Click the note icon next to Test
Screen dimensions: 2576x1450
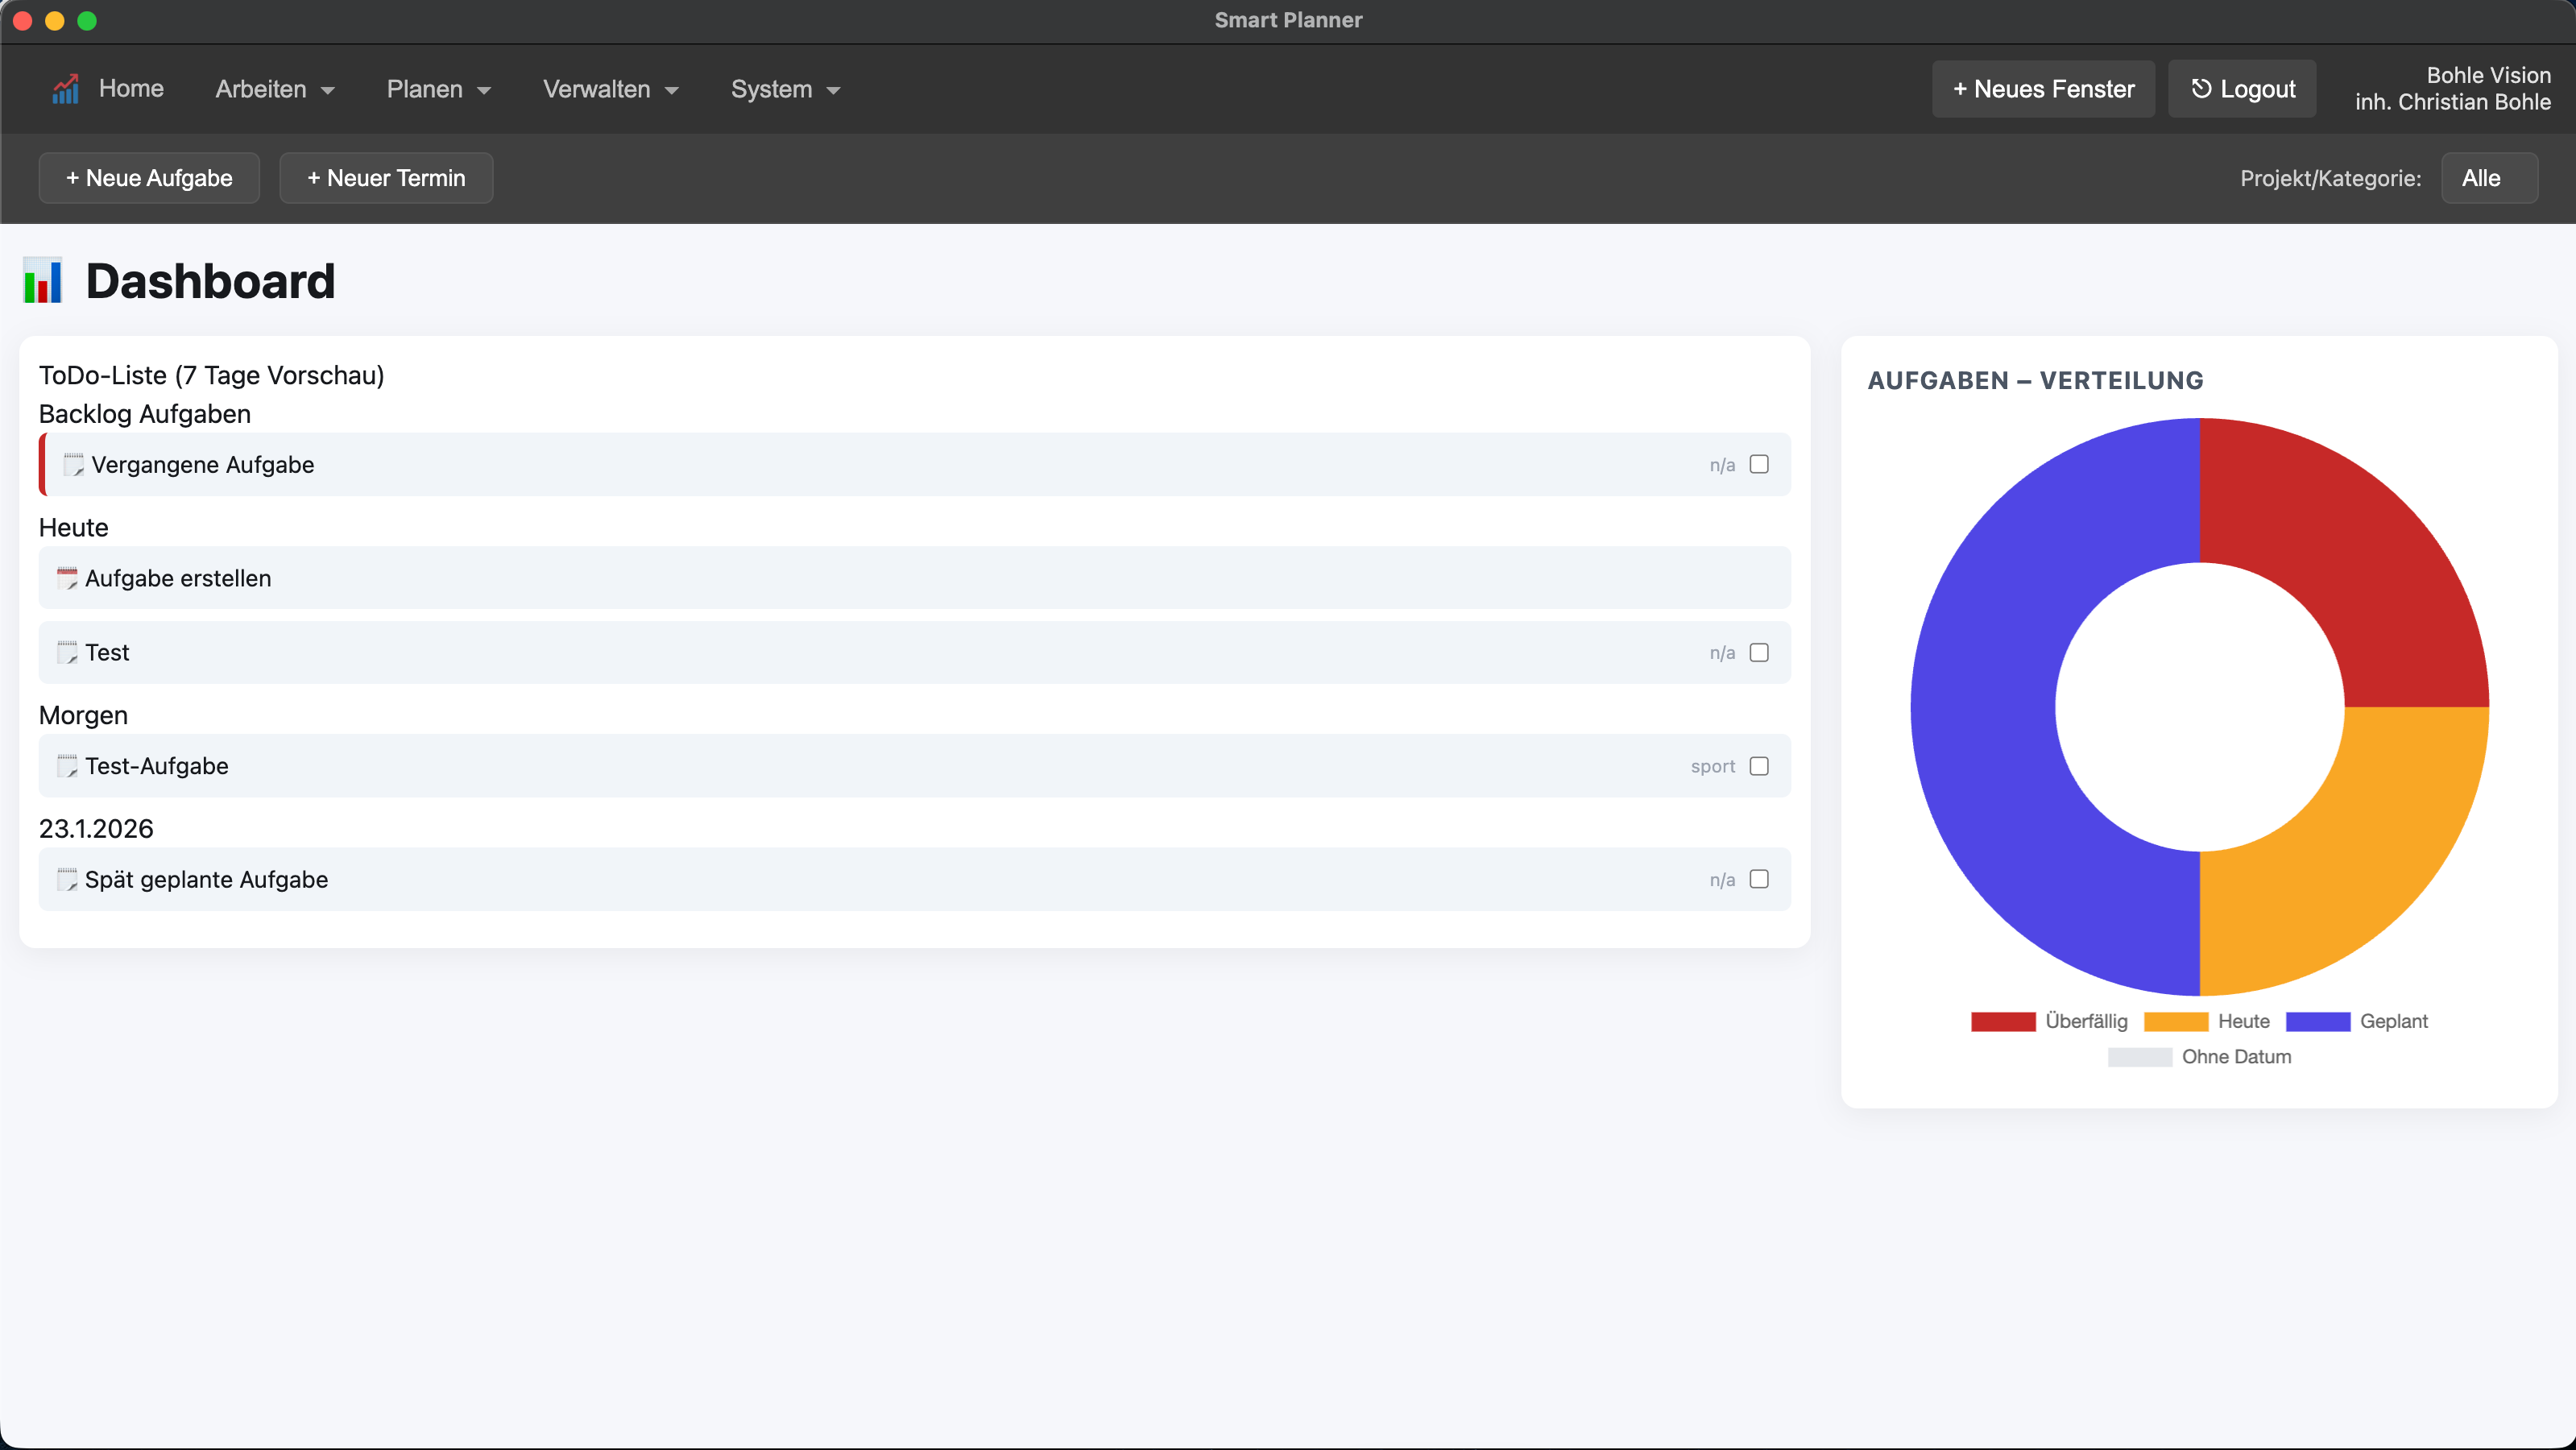[x=67, y=653]
